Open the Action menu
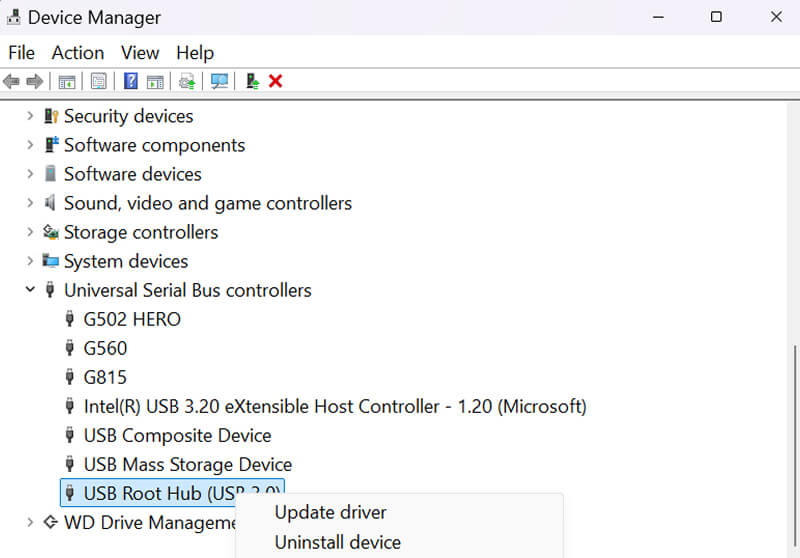 coord(78,53)
